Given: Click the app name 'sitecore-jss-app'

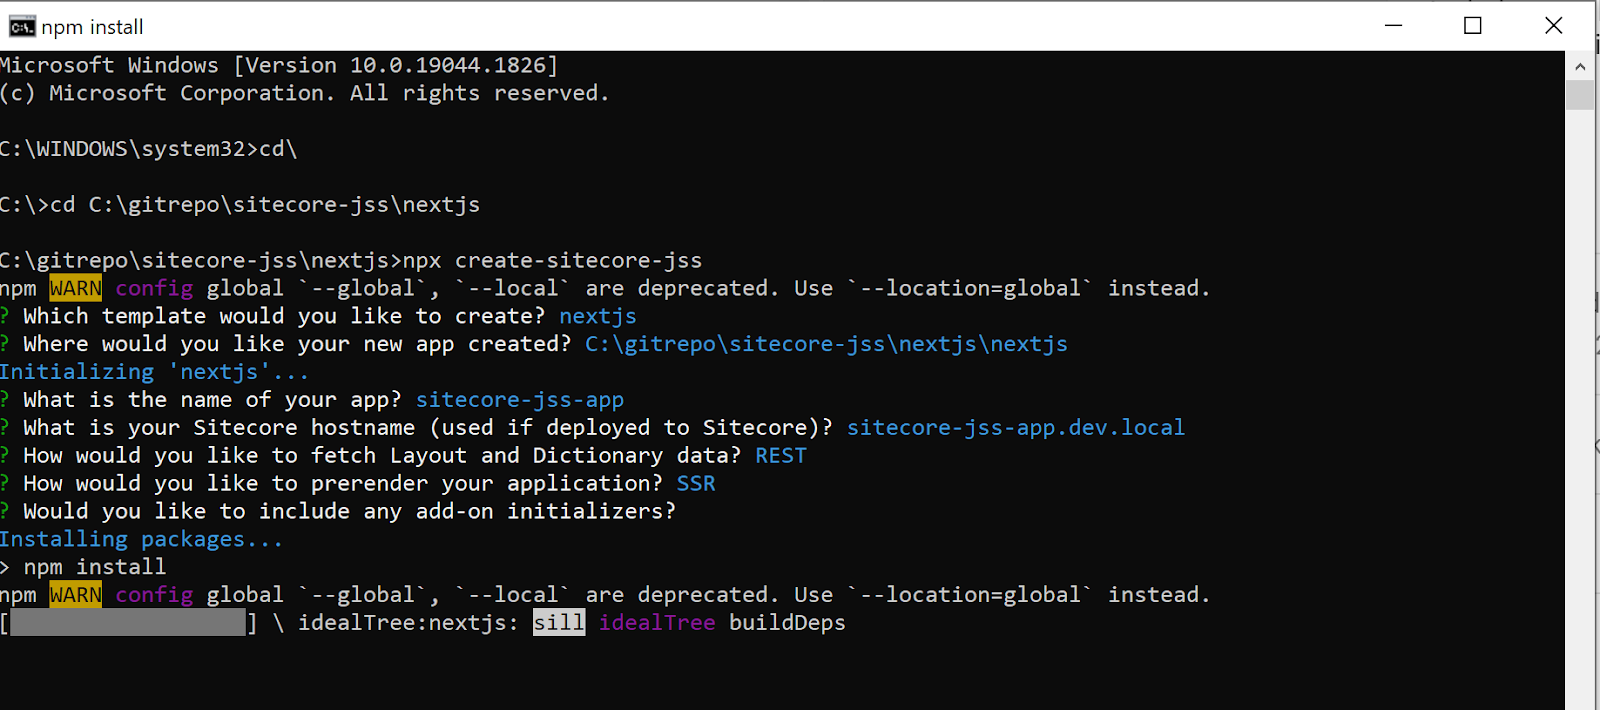Looking at the screenshot, I should pyautogui.click(x=520, y=400).
